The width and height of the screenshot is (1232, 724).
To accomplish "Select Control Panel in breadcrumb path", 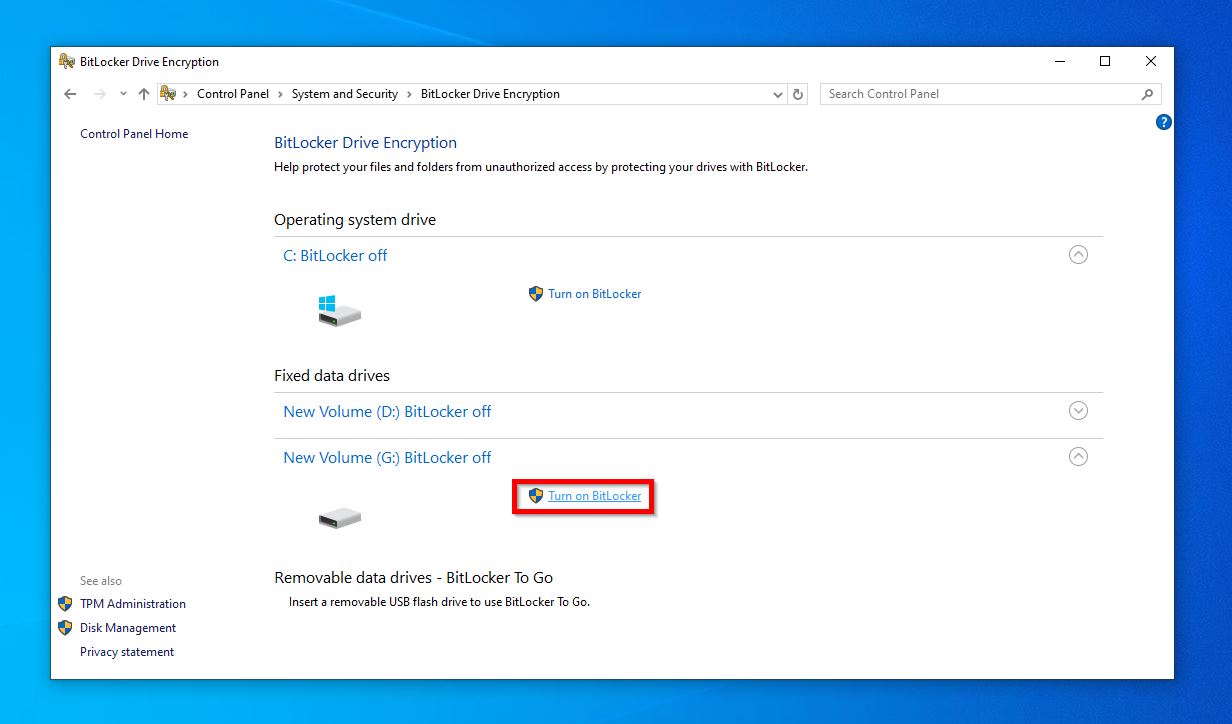I will click(233, 94).
